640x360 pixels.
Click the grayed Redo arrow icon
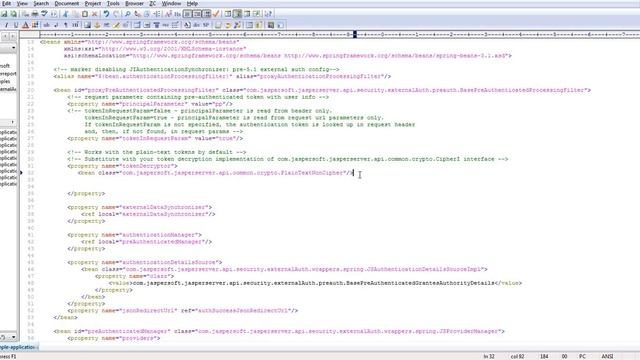click(116, 14)
